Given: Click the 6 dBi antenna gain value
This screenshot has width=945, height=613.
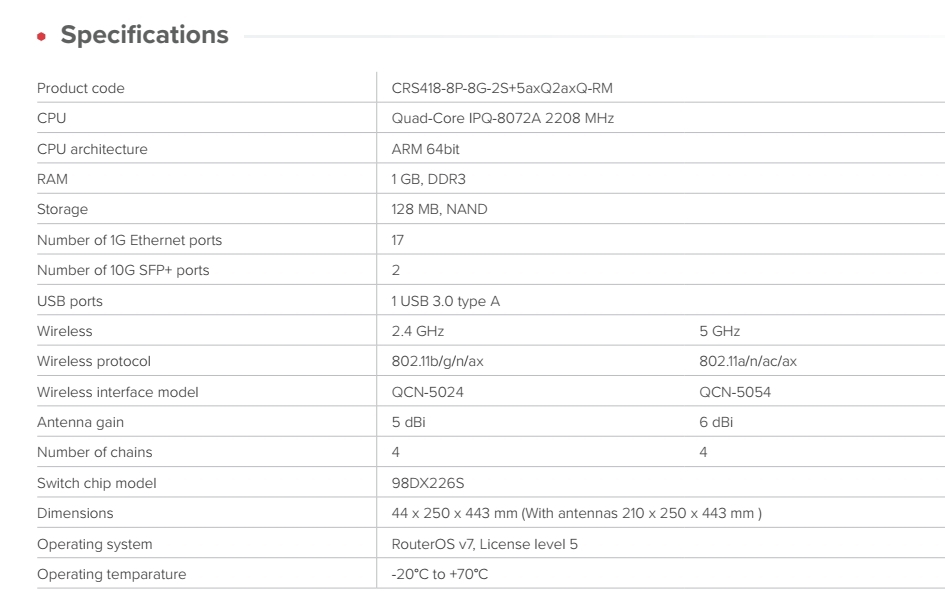Looking at the screenshot, I should (715, 422).
